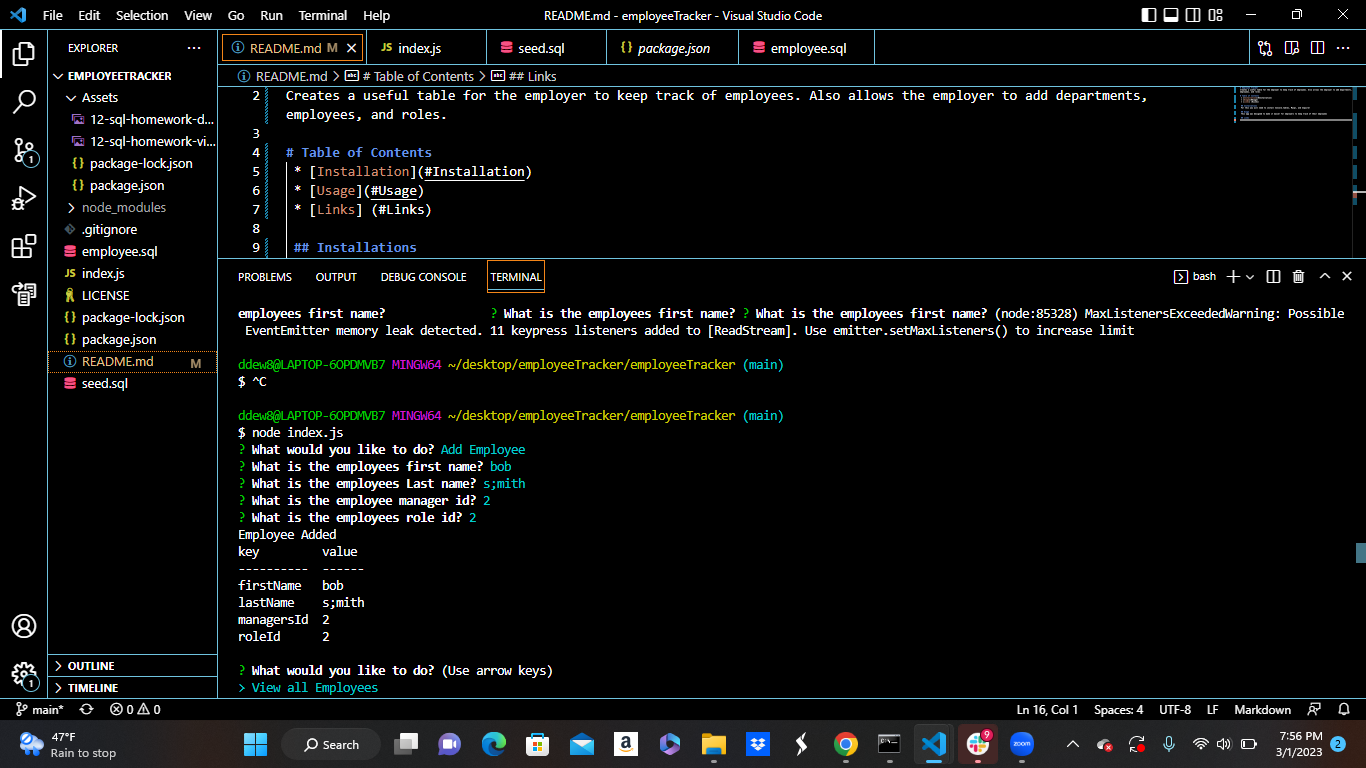Screen dimensions: 1366x768
Task: Kill terminal with the trash icon
Action: click(x=1298, y=277)
